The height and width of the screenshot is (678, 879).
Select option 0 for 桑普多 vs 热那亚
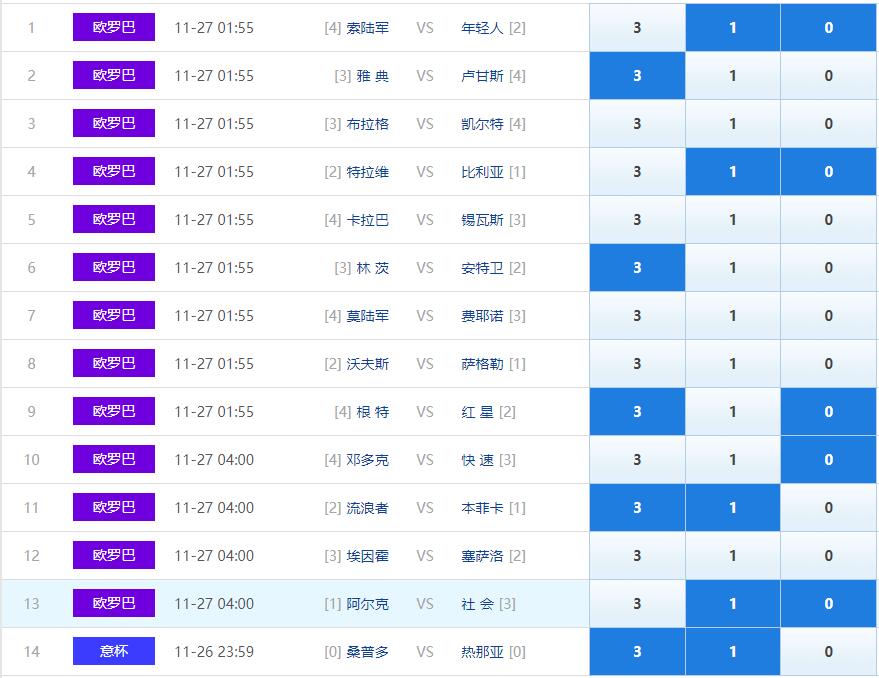click(829, 652)
